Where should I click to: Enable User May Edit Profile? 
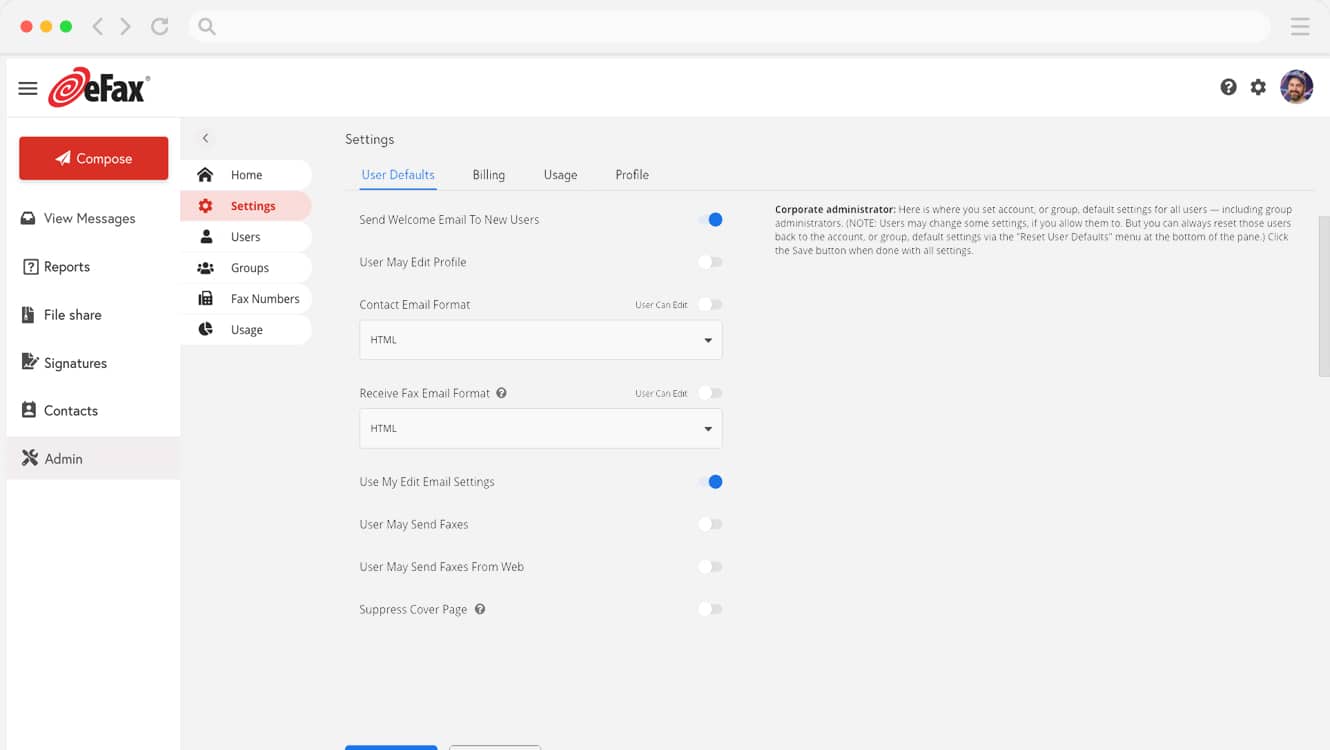711,262
